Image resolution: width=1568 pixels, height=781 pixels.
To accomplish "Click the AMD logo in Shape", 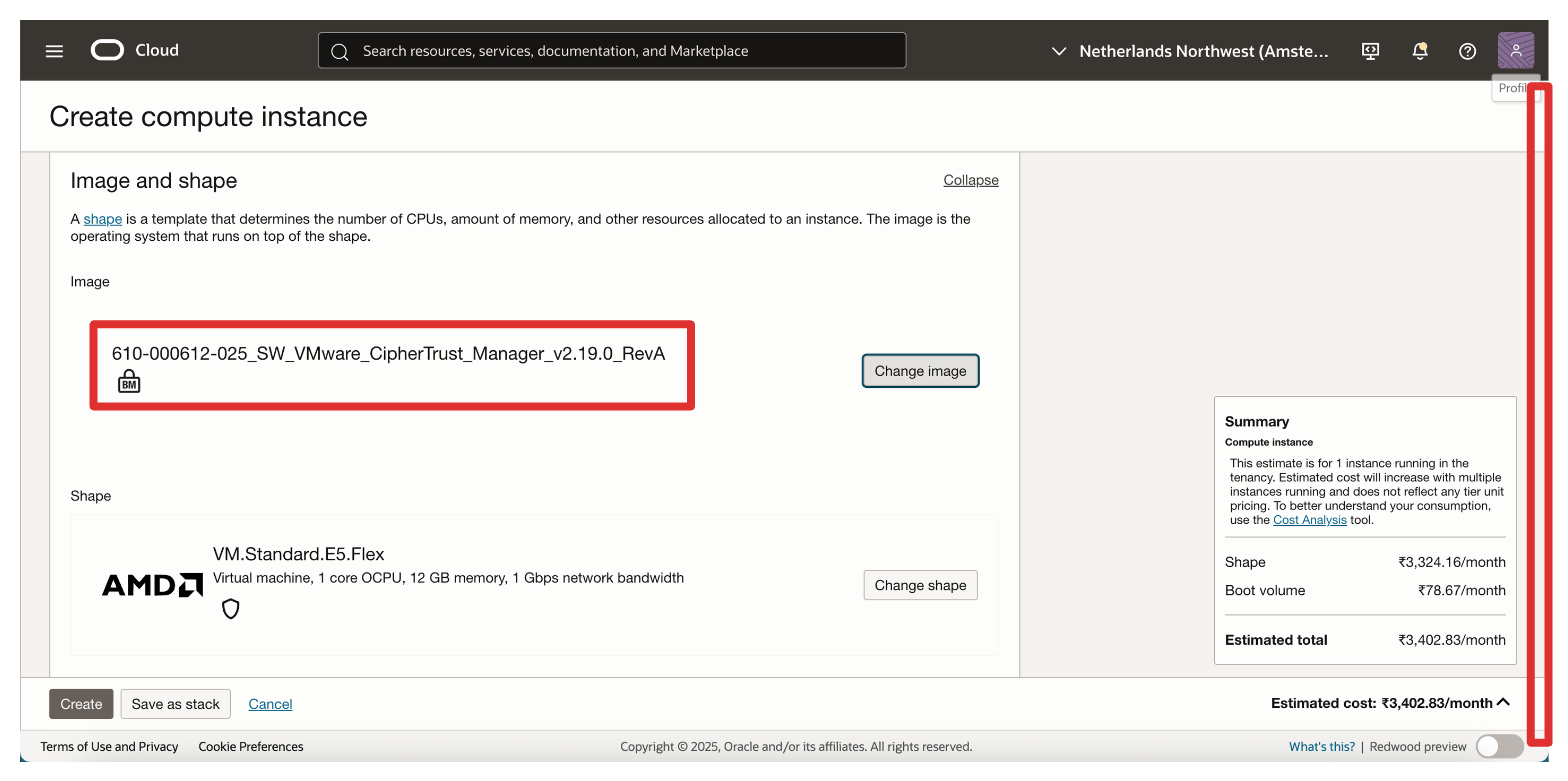I will click(x=152, y=585).
